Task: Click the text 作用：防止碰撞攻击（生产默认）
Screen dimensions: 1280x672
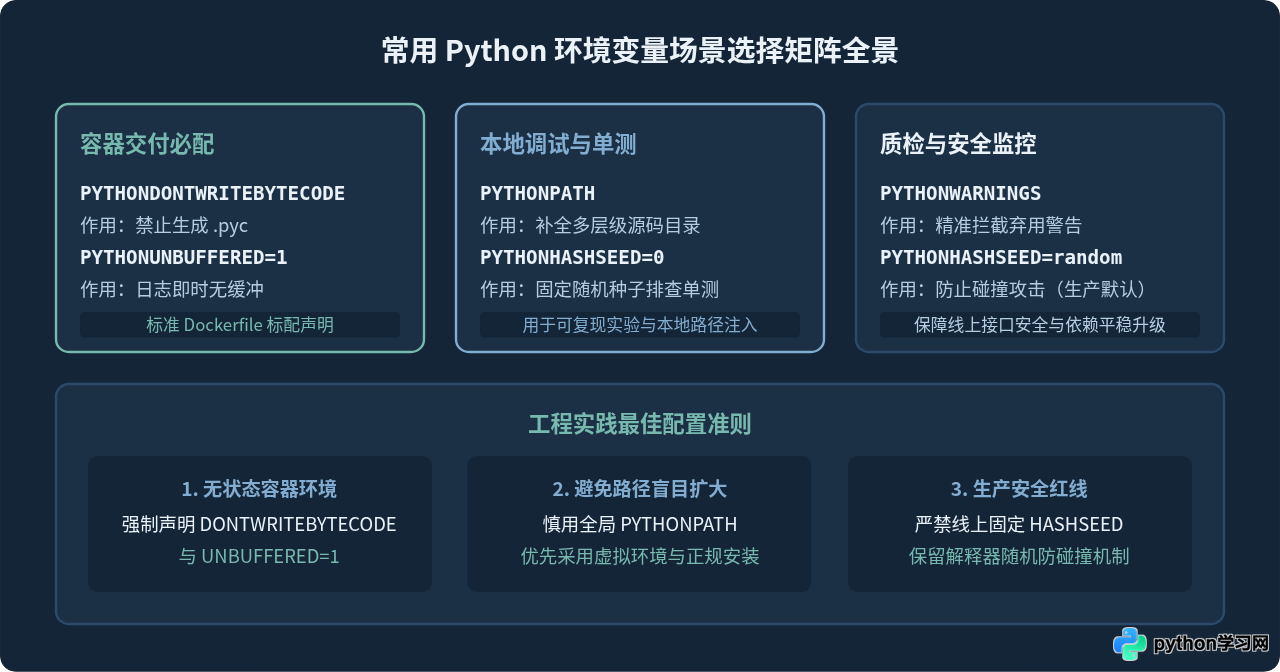Action: [x=1013, y=289]
